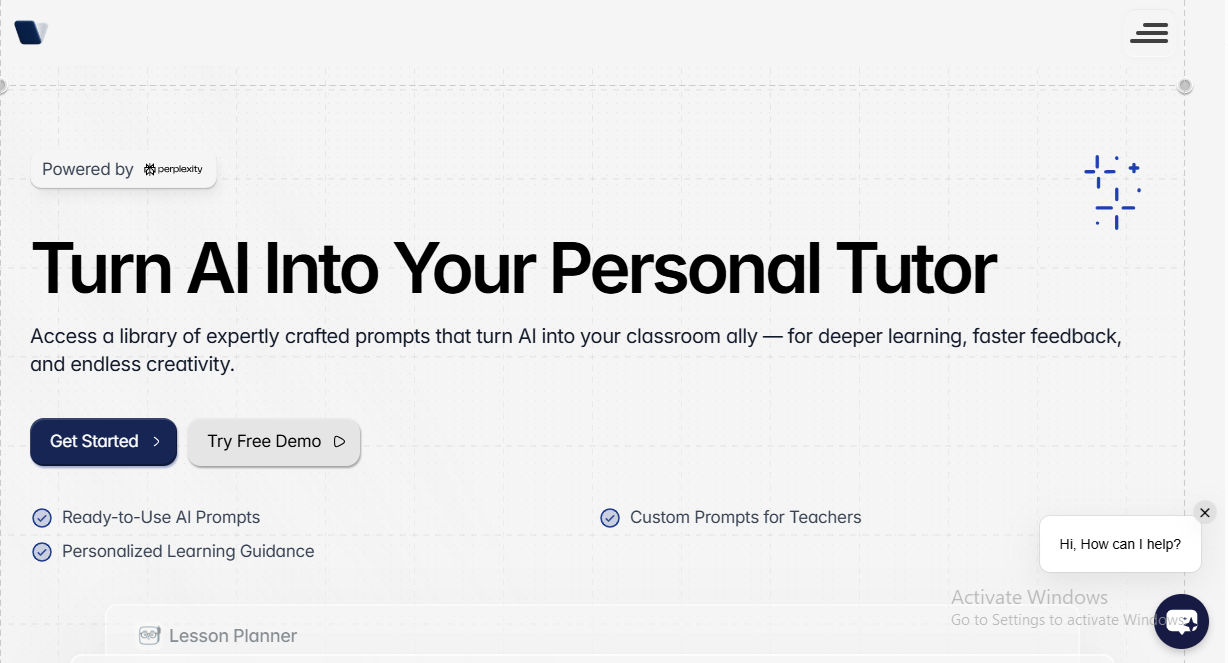Click check icon beside Custom Prompts for Teachers
This screenshot has width=1228, height=663.
[x=610, y=518]
